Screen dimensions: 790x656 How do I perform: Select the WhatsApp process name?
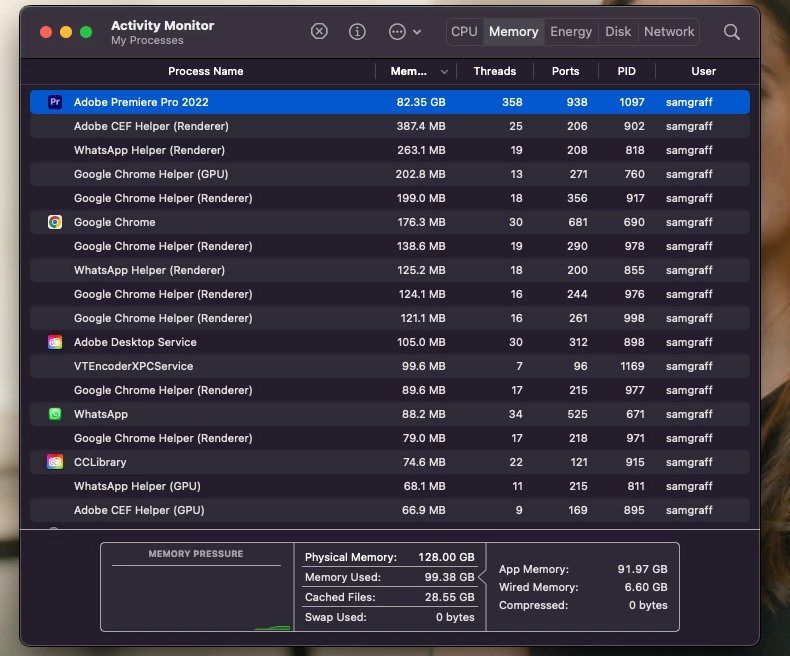(x=101, y=414)
